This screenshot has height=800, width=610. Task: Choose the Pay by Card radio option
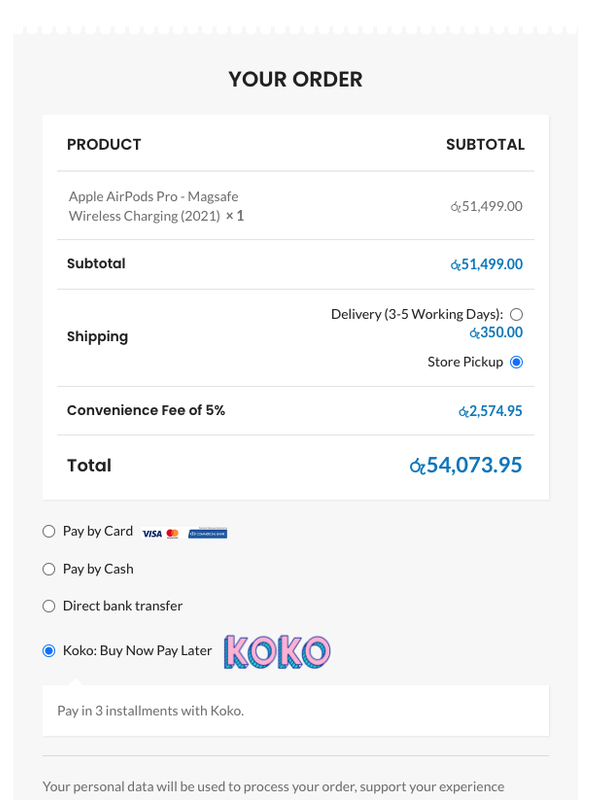[x=49, y=532]
